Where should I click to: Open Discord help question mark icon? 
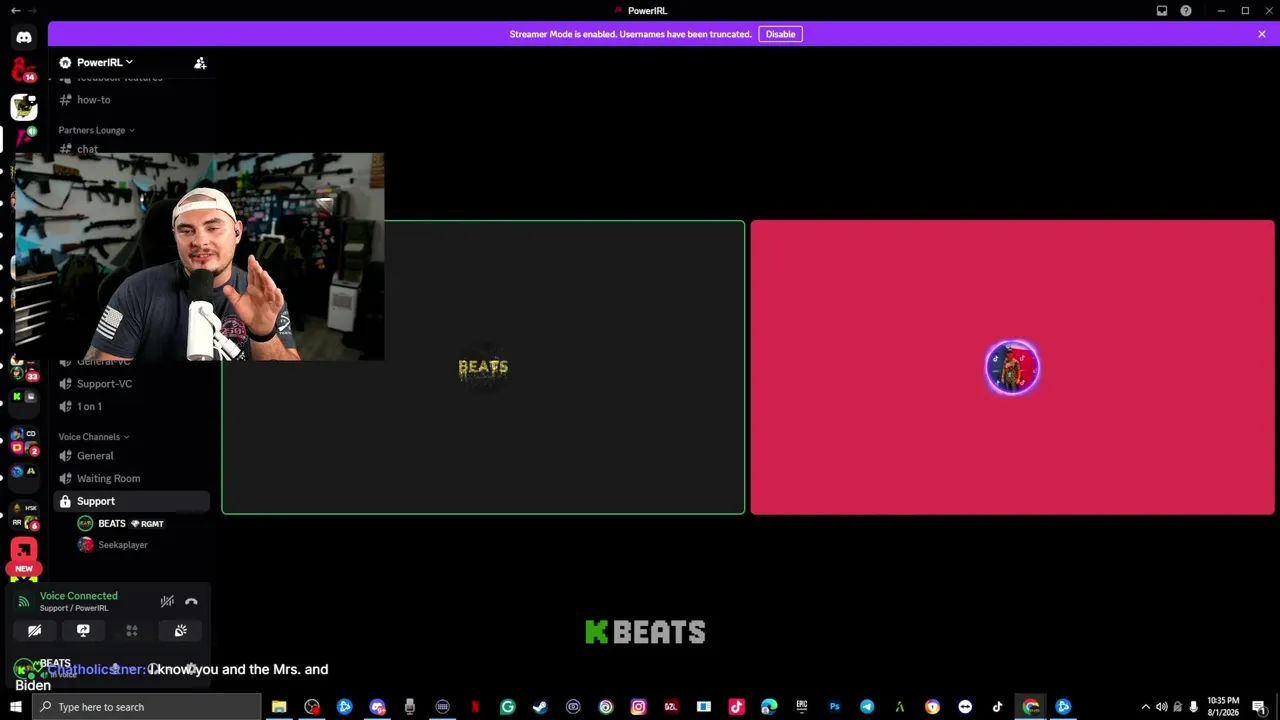1186,10
